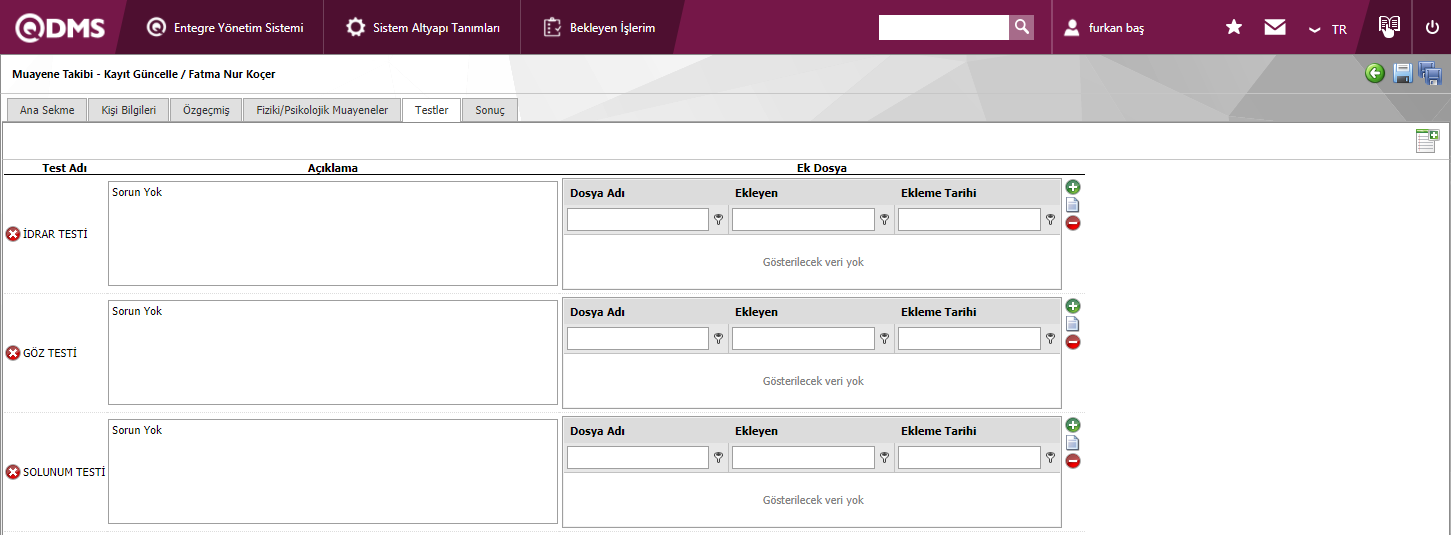Switch to Kişi Bilgileri tab
The image size is (1451, 535).
pos(129,110)
